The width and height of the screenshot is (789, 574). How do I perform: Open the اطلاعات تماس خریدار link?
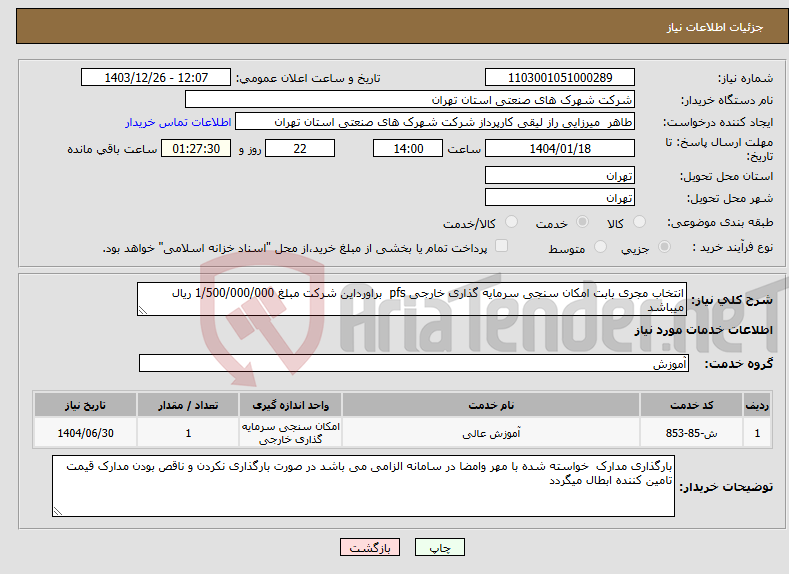pos(178,122)
